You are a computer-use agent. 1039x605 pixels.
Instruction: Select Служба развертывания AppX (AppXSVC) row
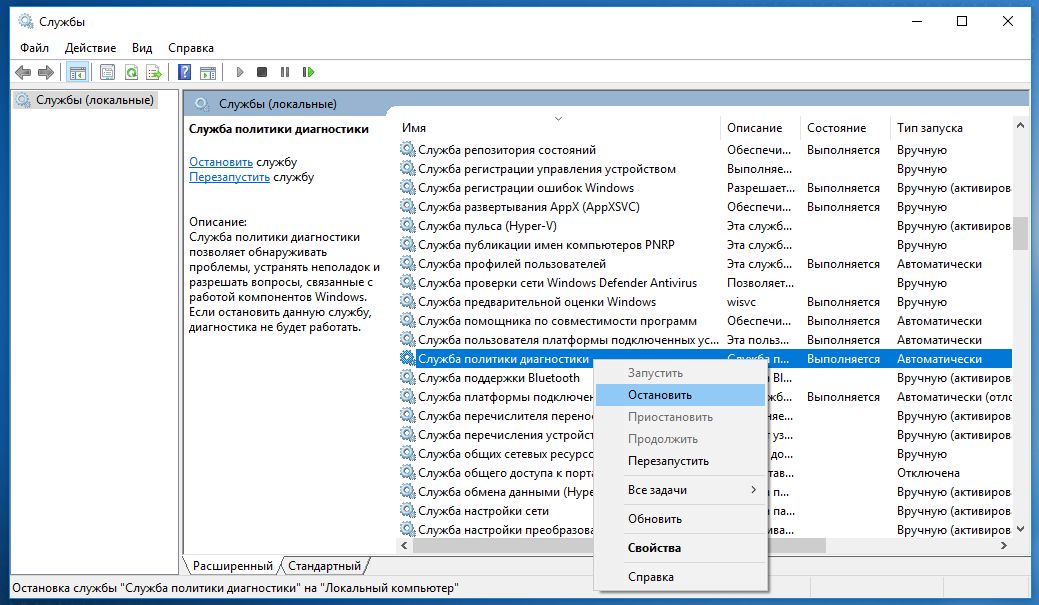tap(705, 207)
